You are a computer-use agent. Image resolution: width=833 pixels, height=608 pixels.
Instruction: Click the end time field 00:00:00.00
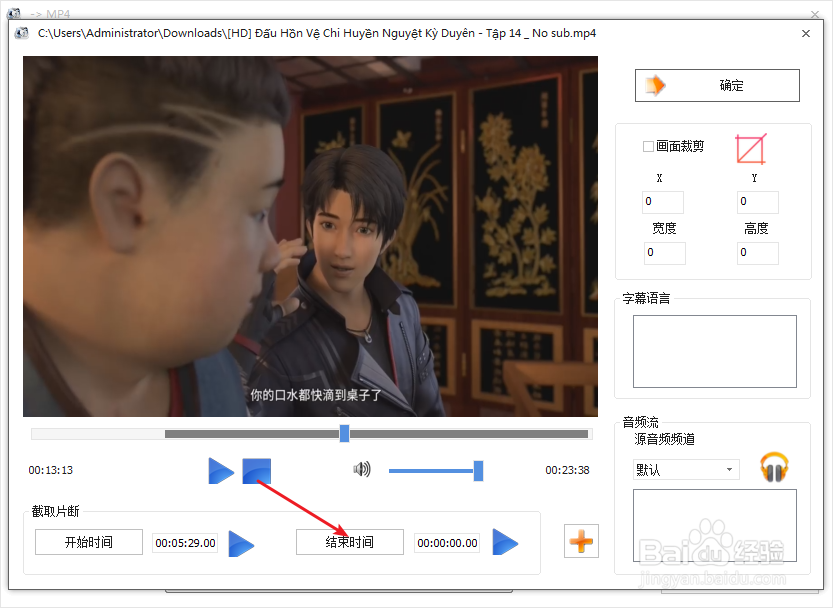(447, 543)
